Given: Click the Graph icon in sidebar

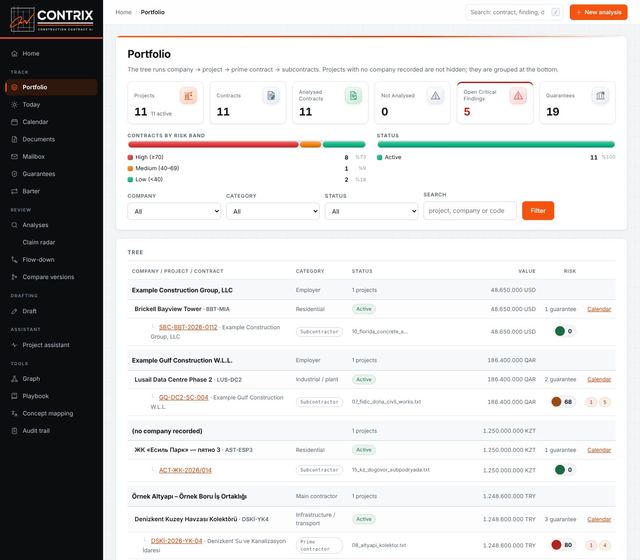Looking at the screenshot, I should tap(14, 379).
